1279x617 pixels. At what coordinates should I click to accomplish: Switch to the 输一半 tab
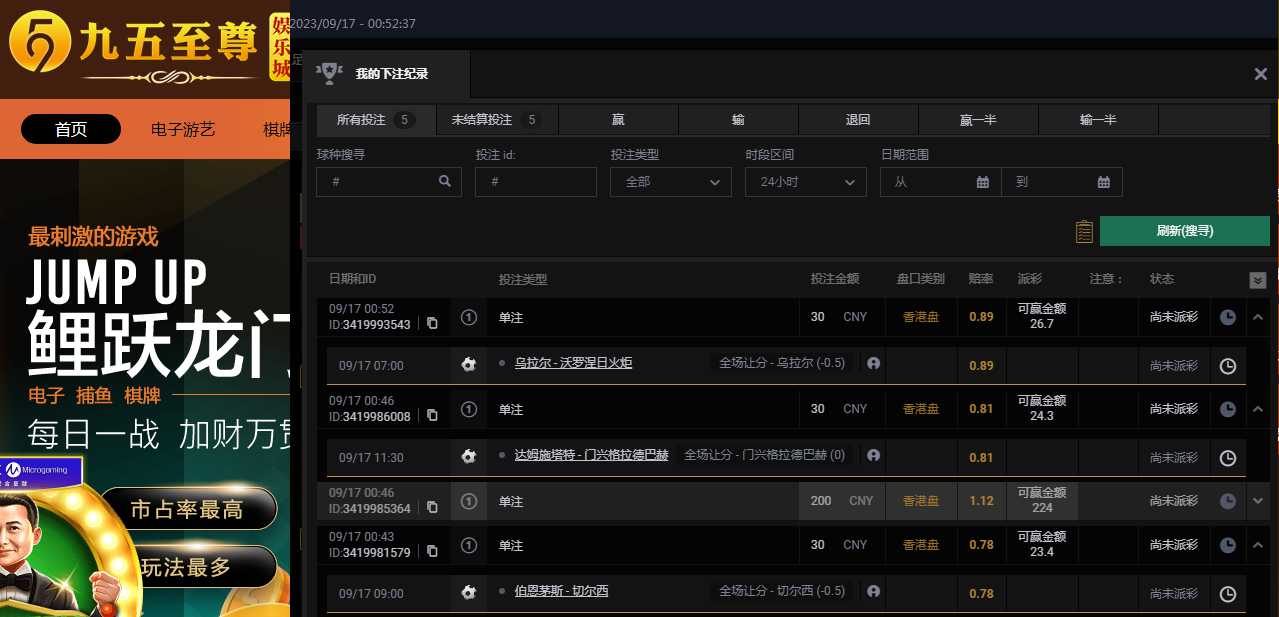click(1098, 120)
